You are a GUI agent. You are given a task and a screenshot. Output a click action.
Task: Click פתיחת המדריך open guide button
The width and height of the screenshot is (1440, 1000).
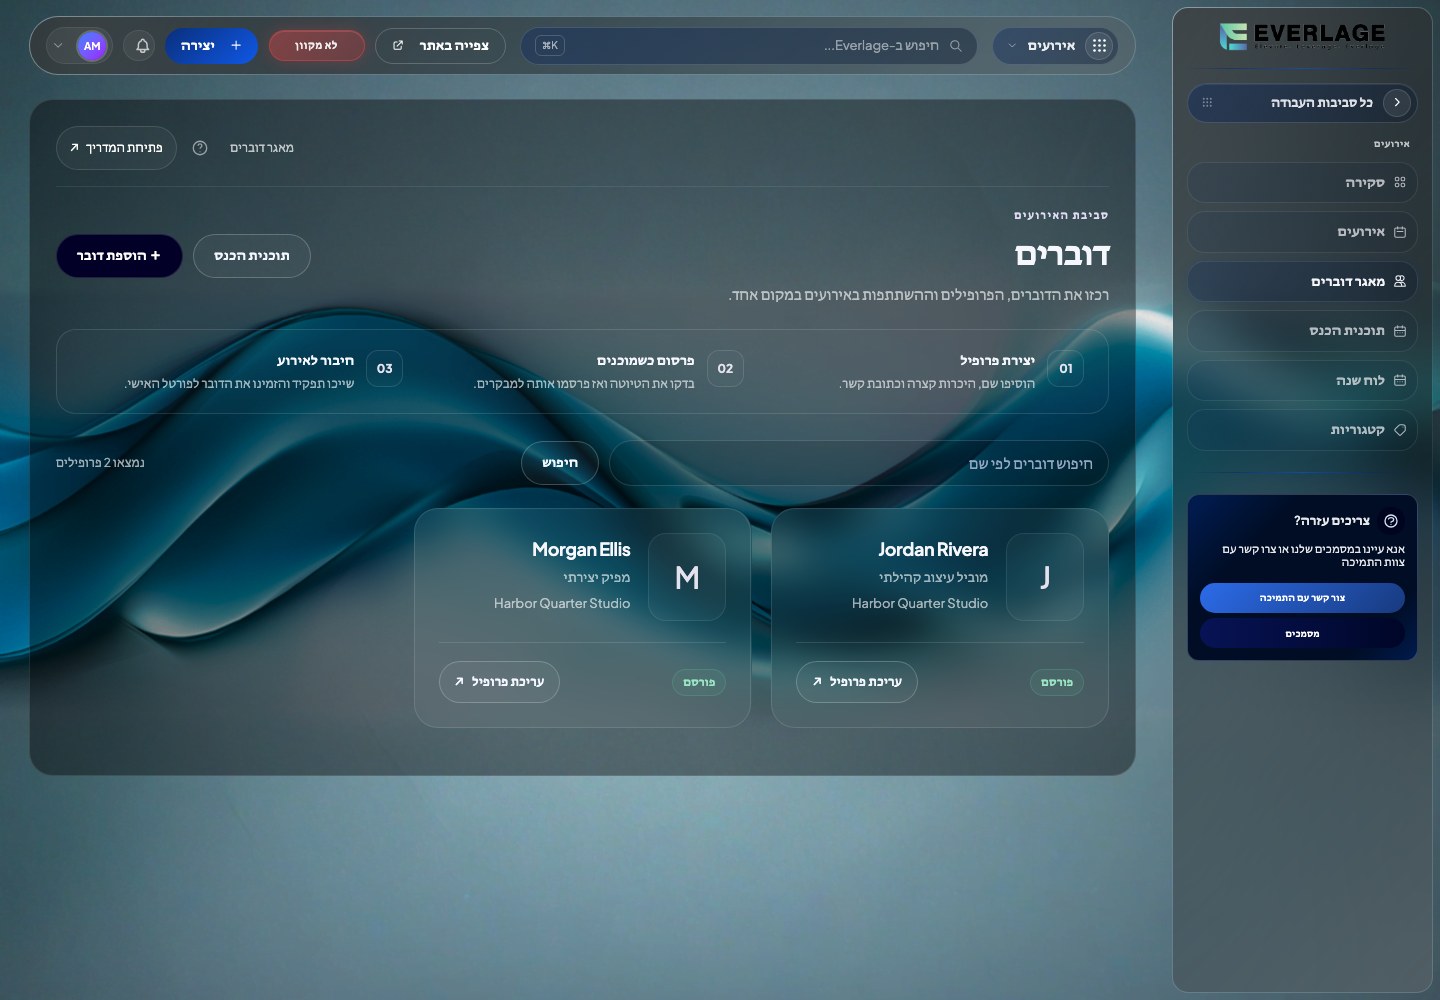pyautogui.click(x=116, y=148)
